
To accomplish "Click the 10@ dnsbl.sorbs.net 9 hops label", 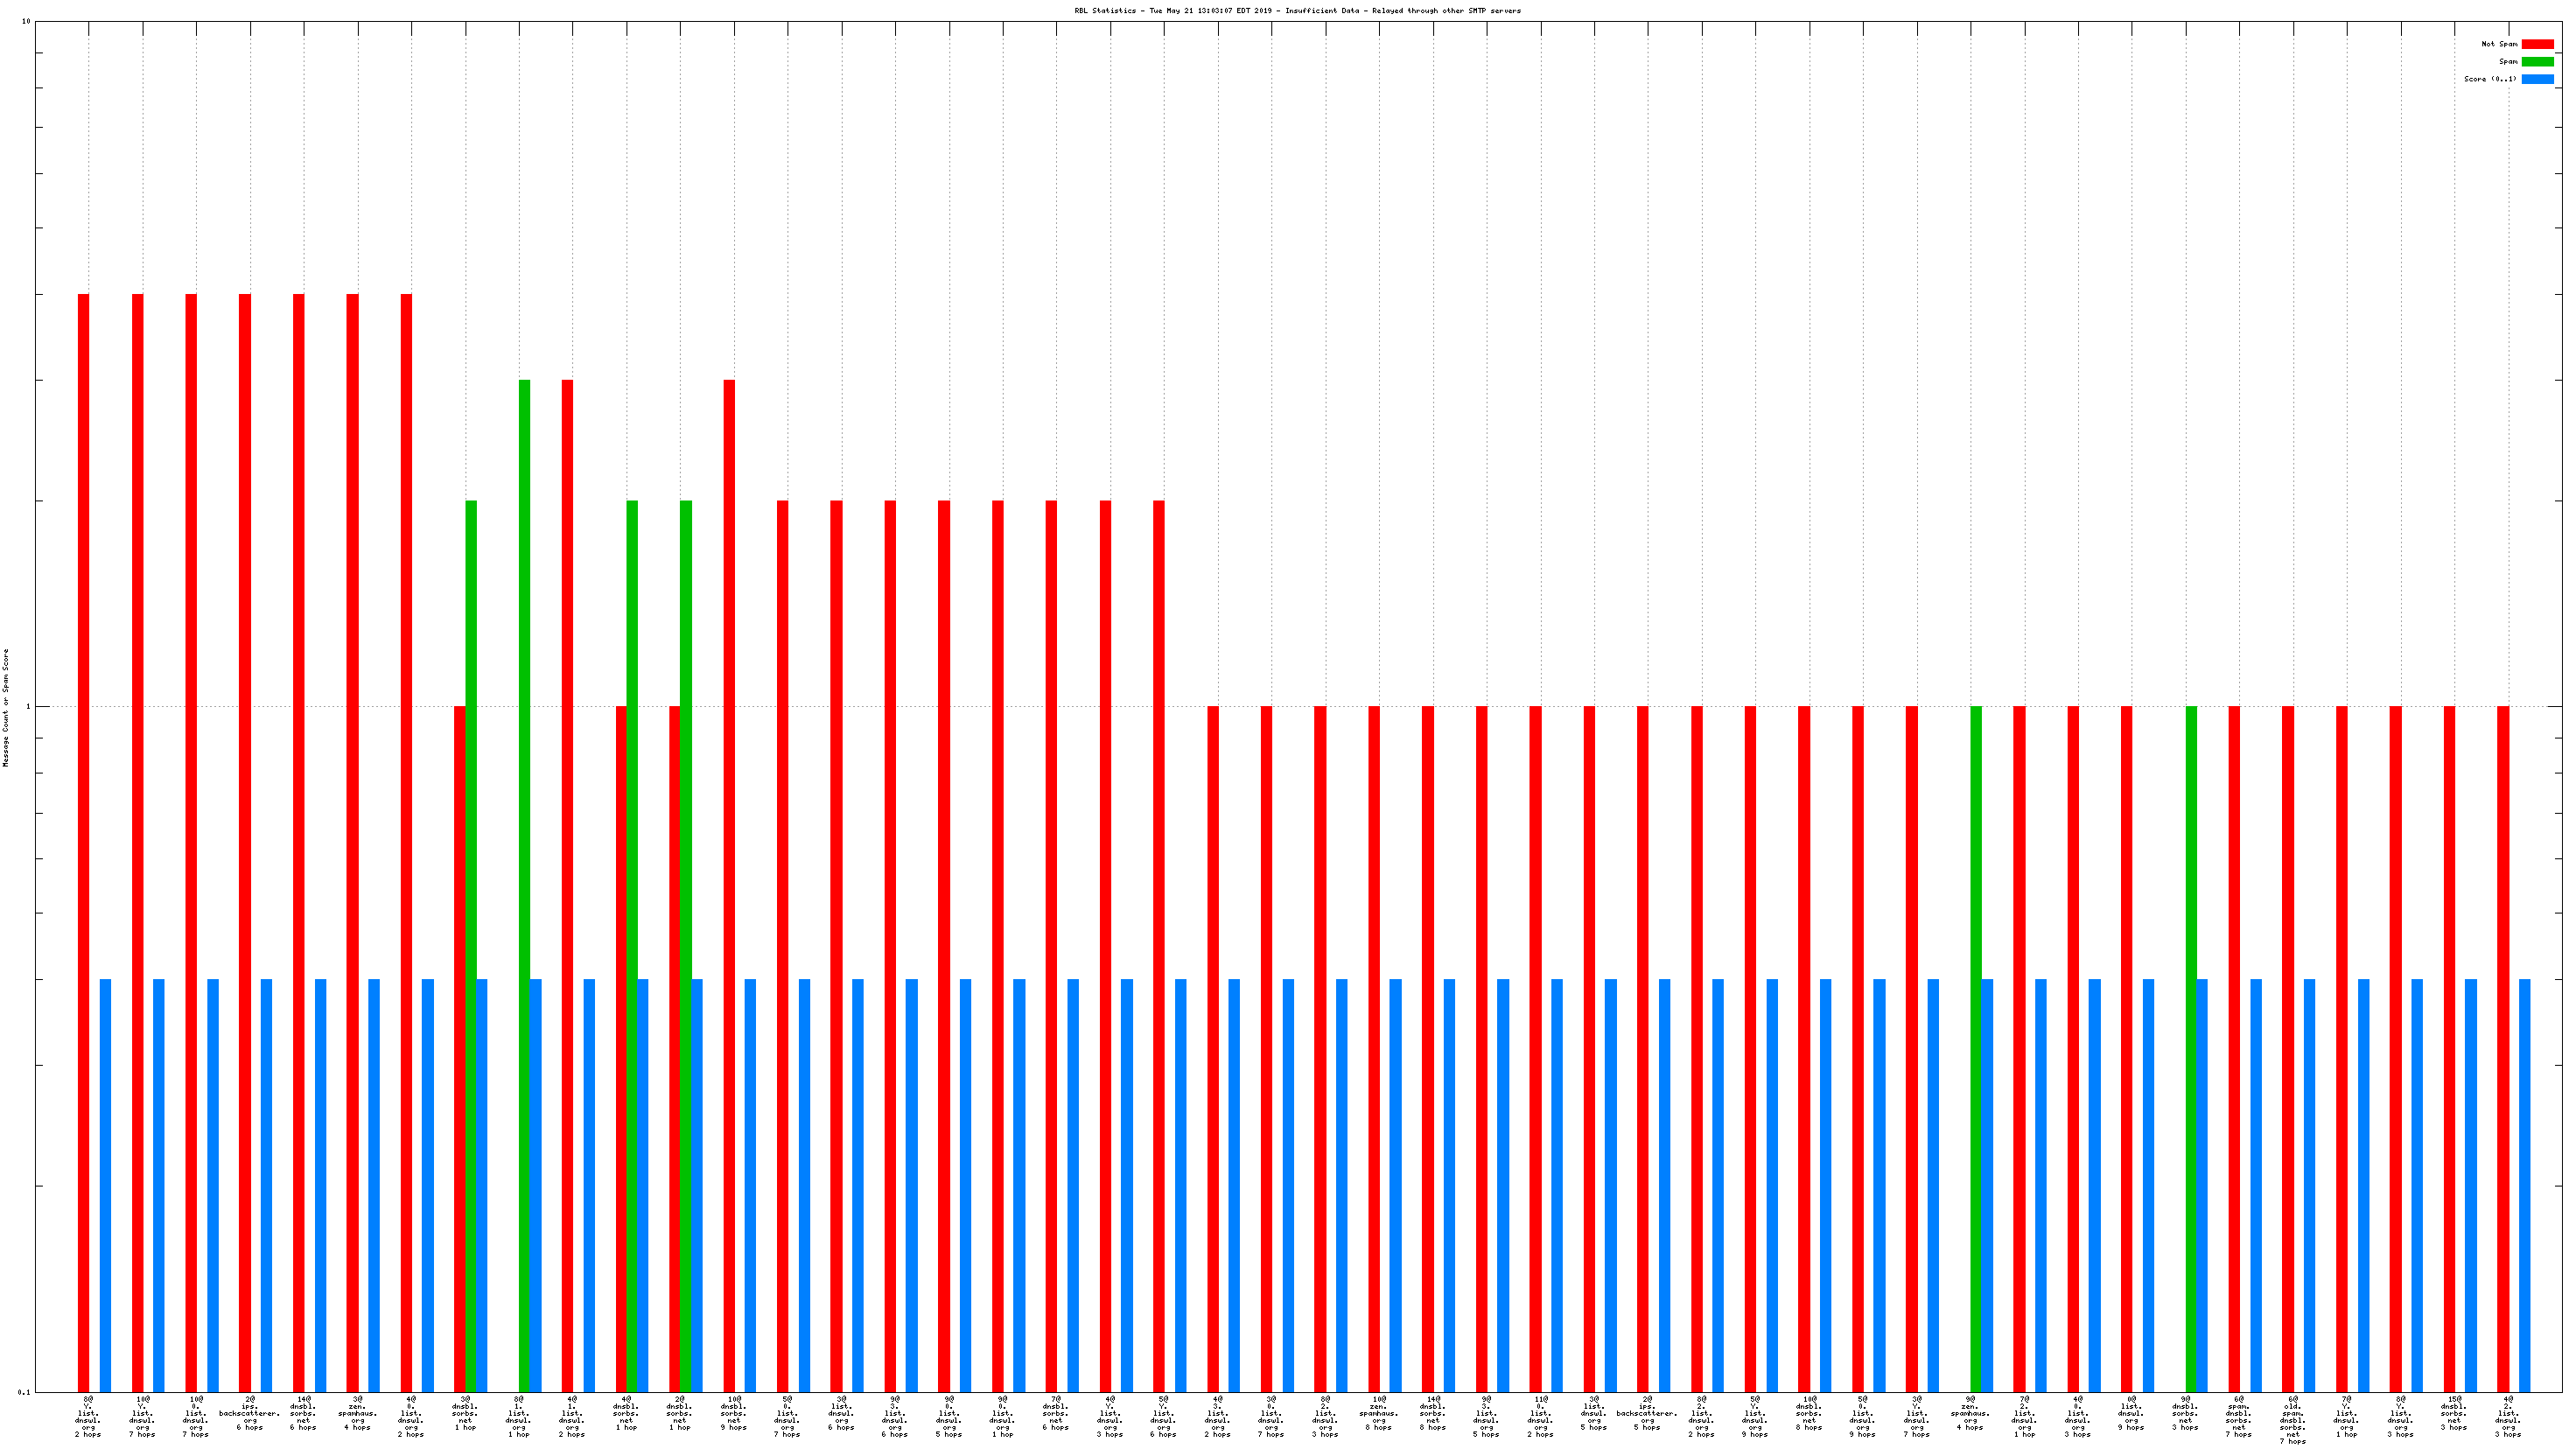I will (734, 1413).
